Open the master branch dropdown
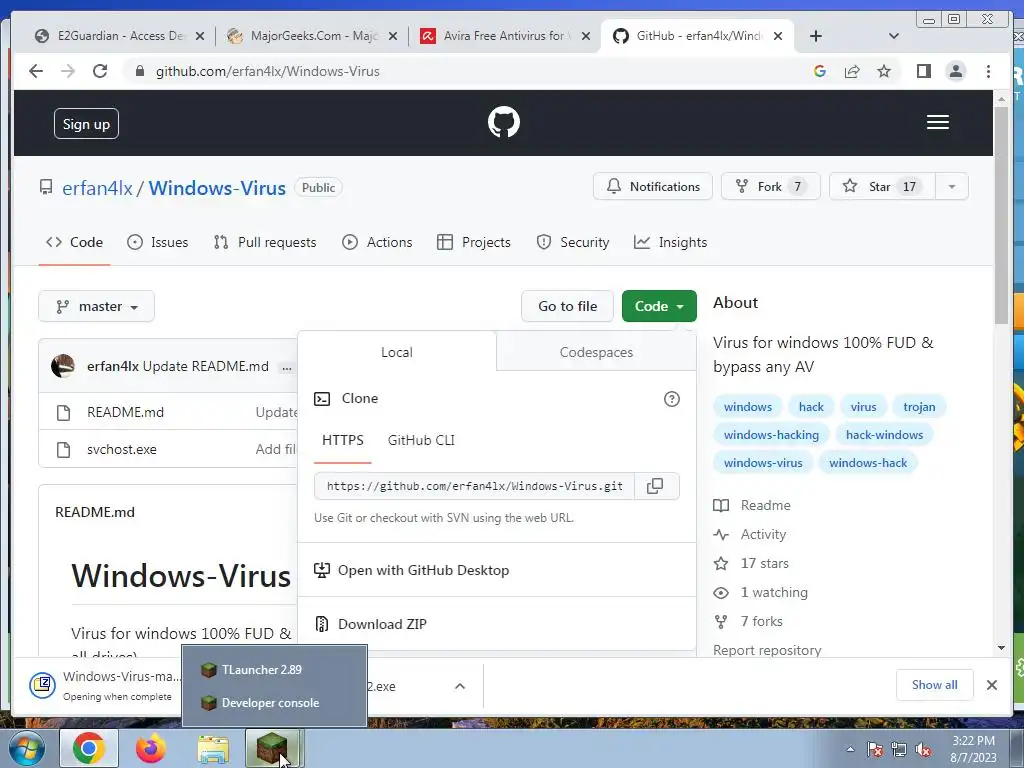The image size is (1024, 768). (x=97, y=306)
